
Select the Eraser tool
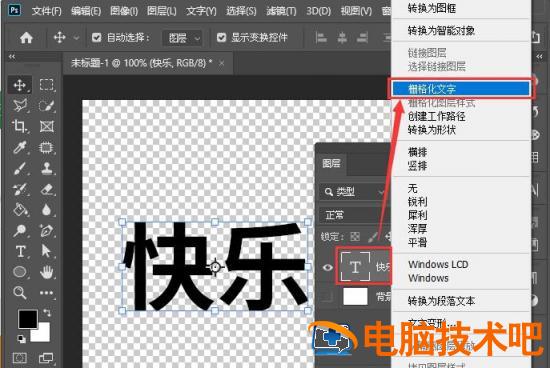tap(46, 189)
